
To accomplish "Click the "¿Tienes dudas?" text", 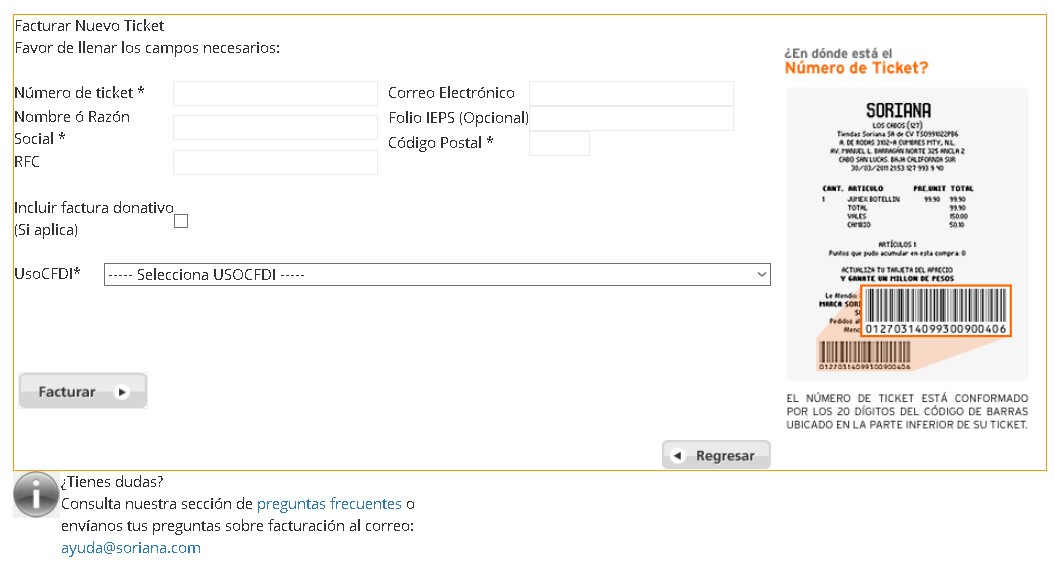I will (112, 482).
